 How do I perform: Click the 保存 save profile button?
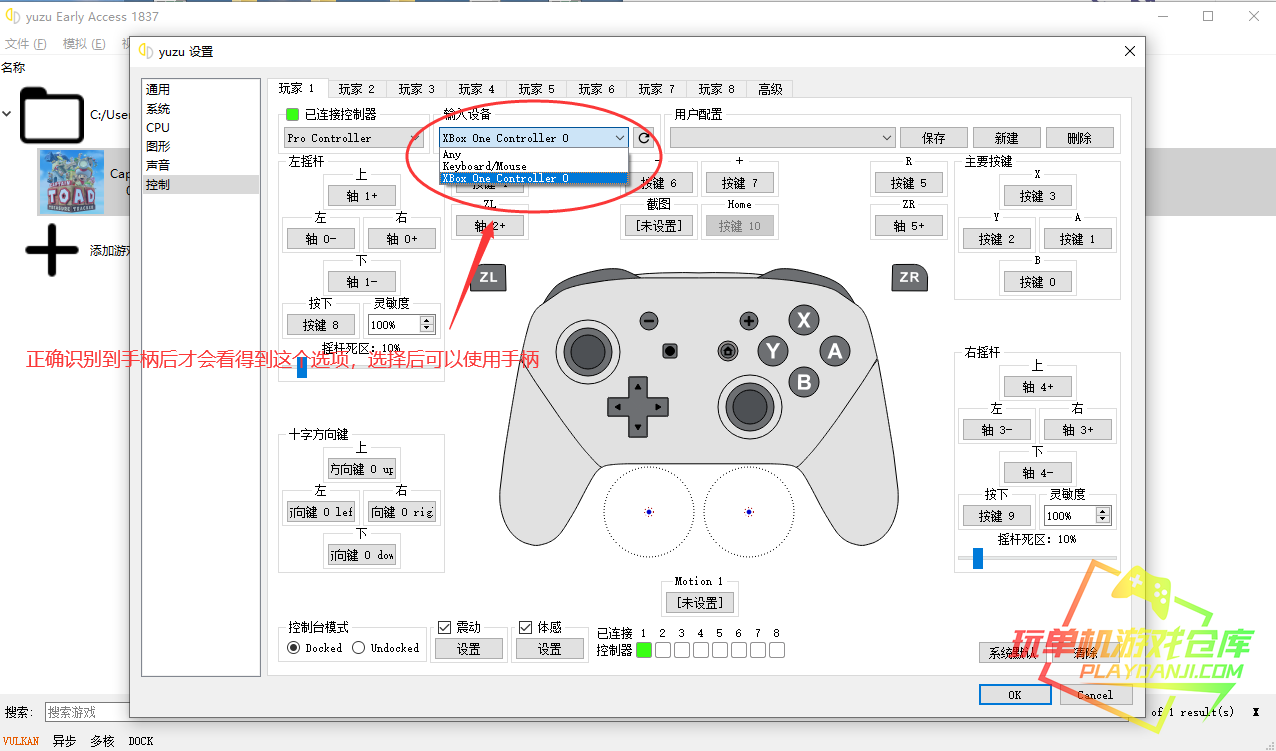click(934, 138)
